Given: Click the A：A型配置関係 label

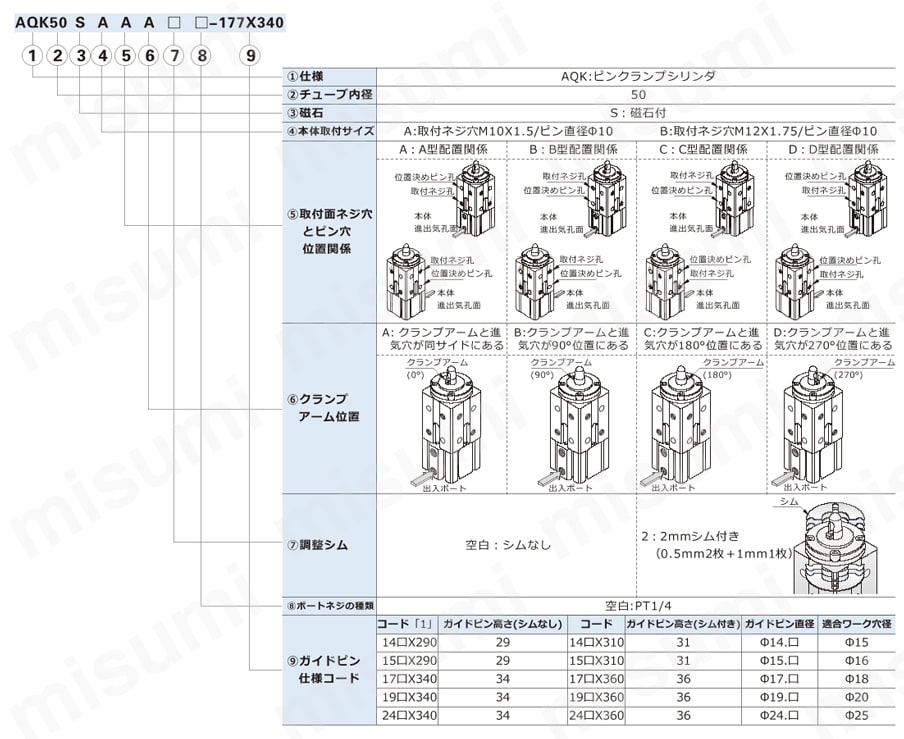Looking at the screenshot, I should [x=443, y=149].
